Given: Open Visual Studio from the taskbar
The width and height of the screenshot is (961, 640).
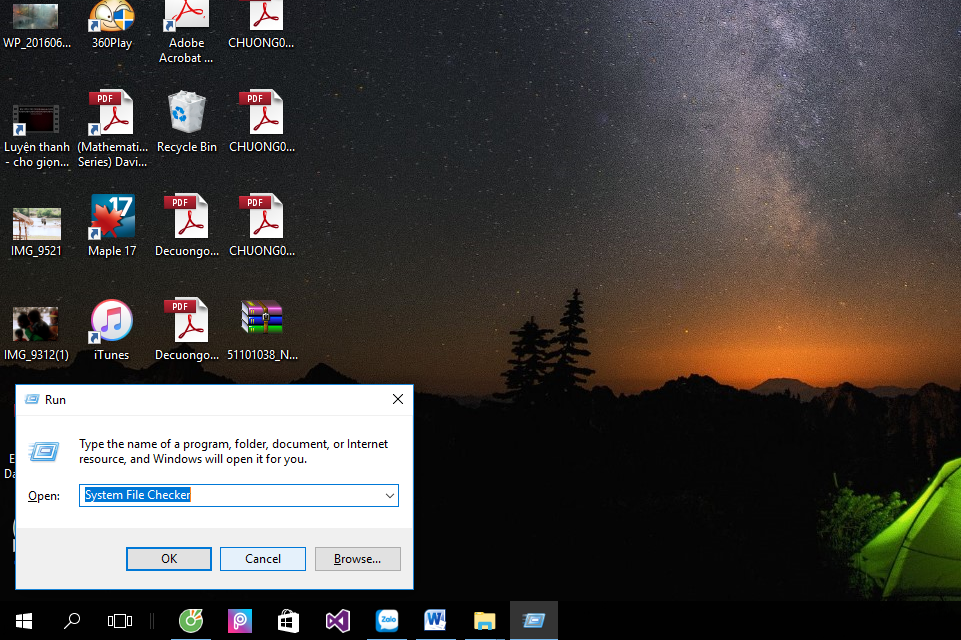Looking at the screenshot, I should 337,621.
